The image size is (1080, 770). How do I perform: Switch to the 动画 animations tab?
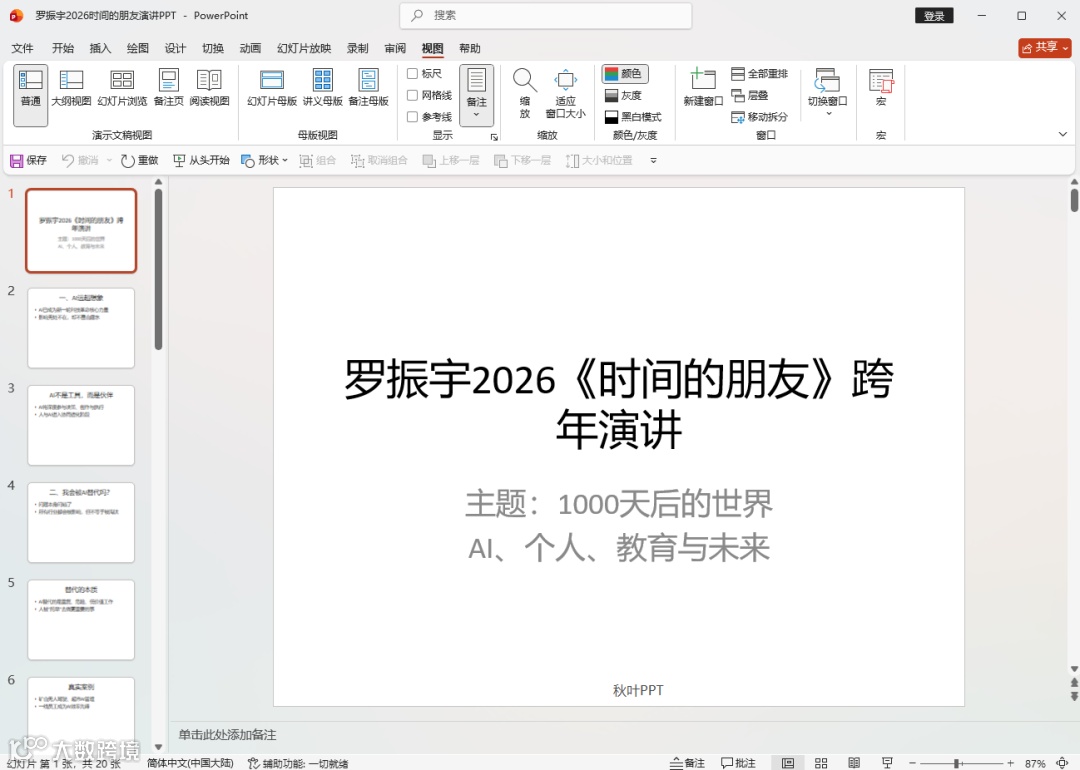(x=250, y=48)
